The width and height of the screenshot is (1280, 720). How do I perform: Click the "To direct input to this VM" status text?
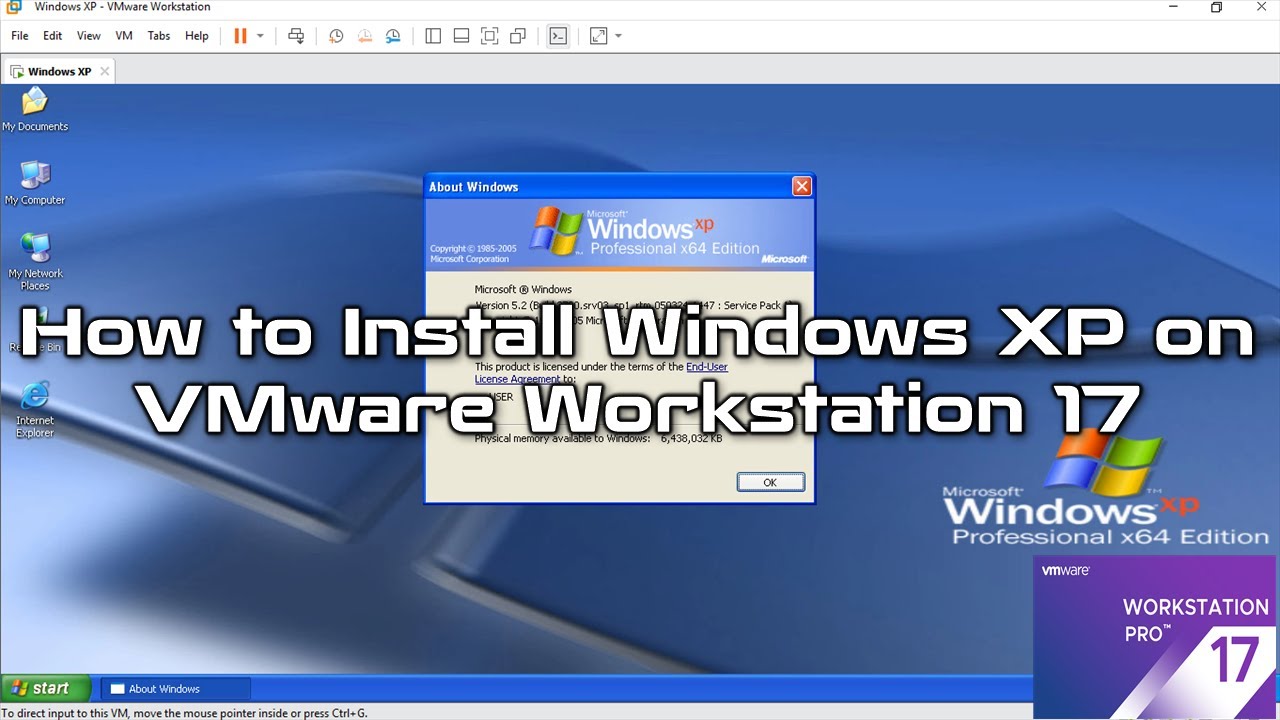(x=184, y=713)
